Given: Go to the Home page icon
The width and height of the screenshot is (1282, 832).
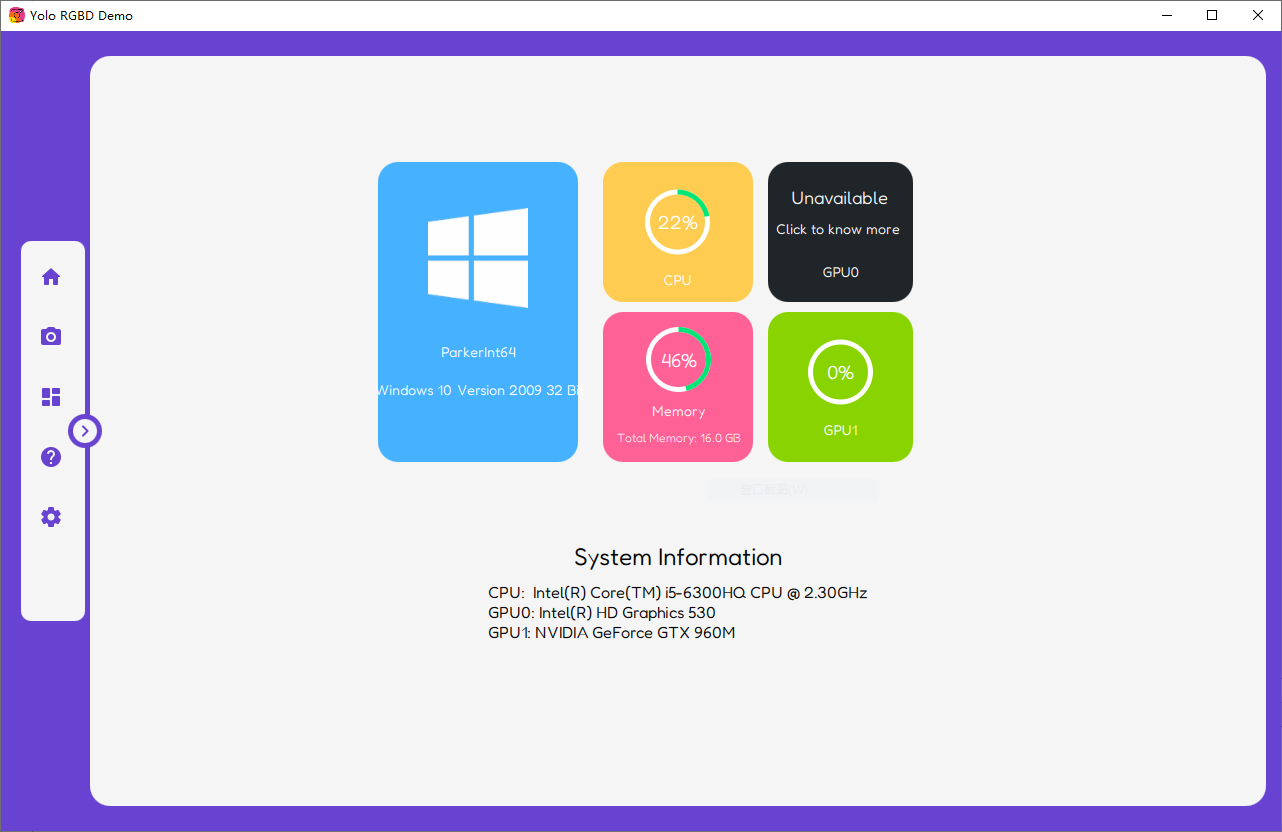Looking at the screenshot, I should coord(51,277).
